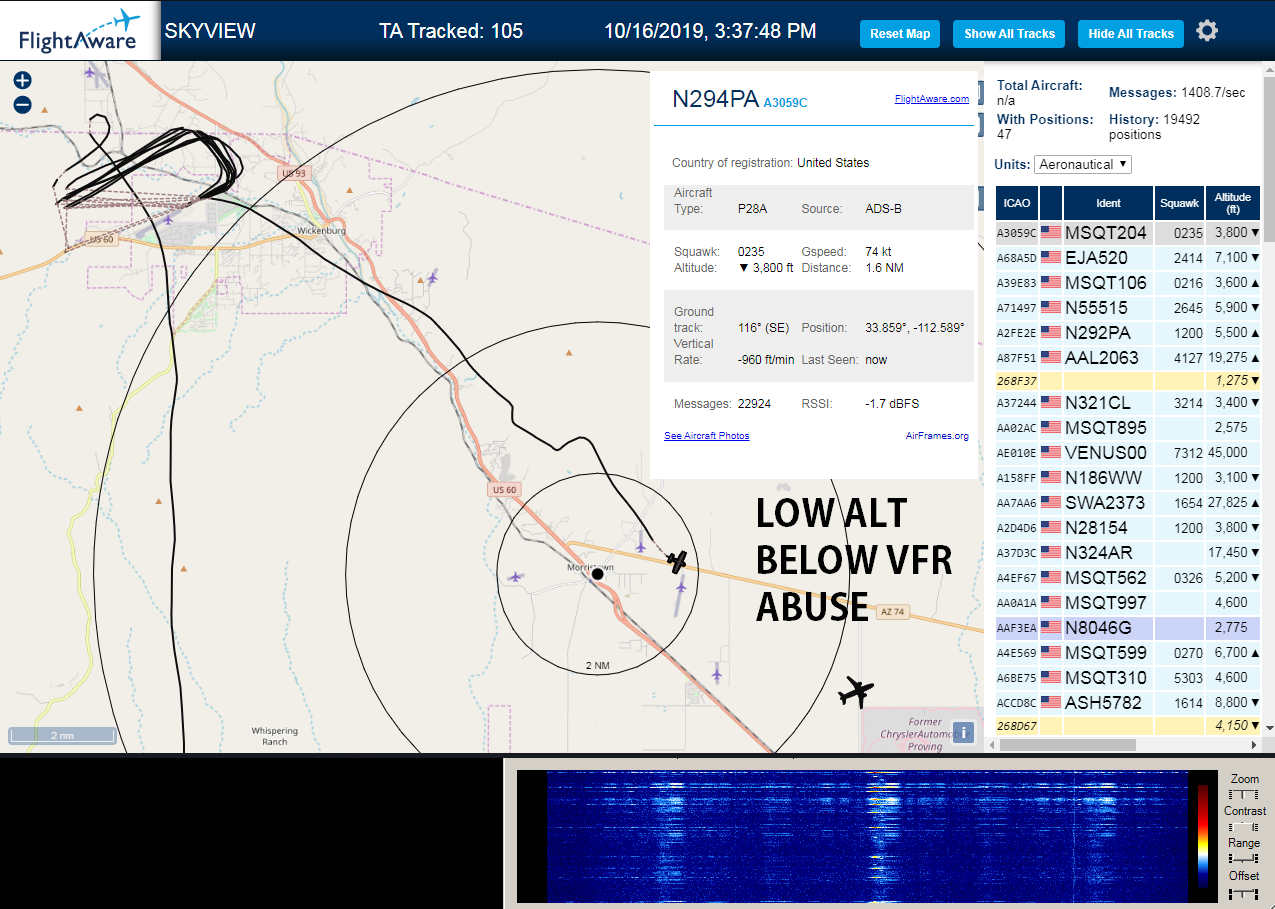The width and height of the screenshot is (1275, 909).
Task: Select the N186WW aircraft row
Action: click(1129, 478)
